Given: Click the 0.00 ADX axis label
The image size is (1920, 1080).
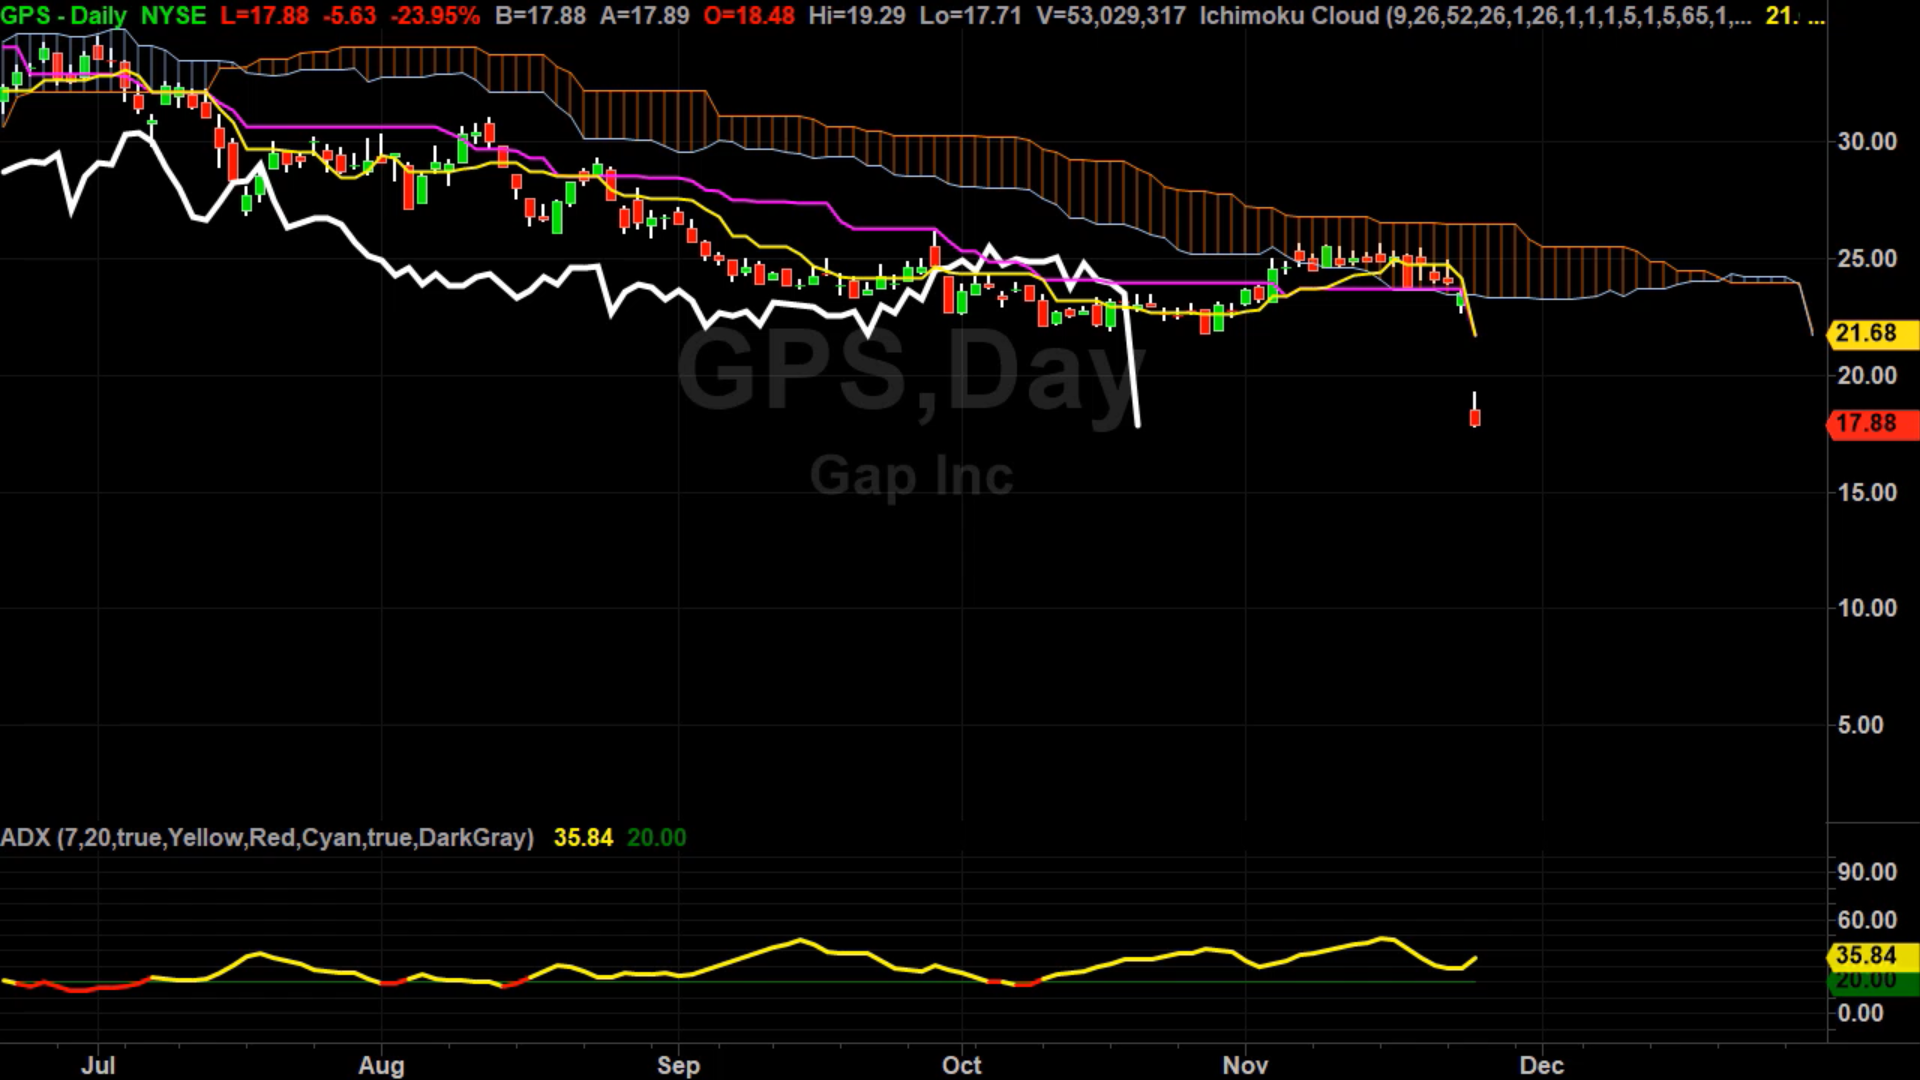Looking at the screenshot, I should pos(1860,1013).
